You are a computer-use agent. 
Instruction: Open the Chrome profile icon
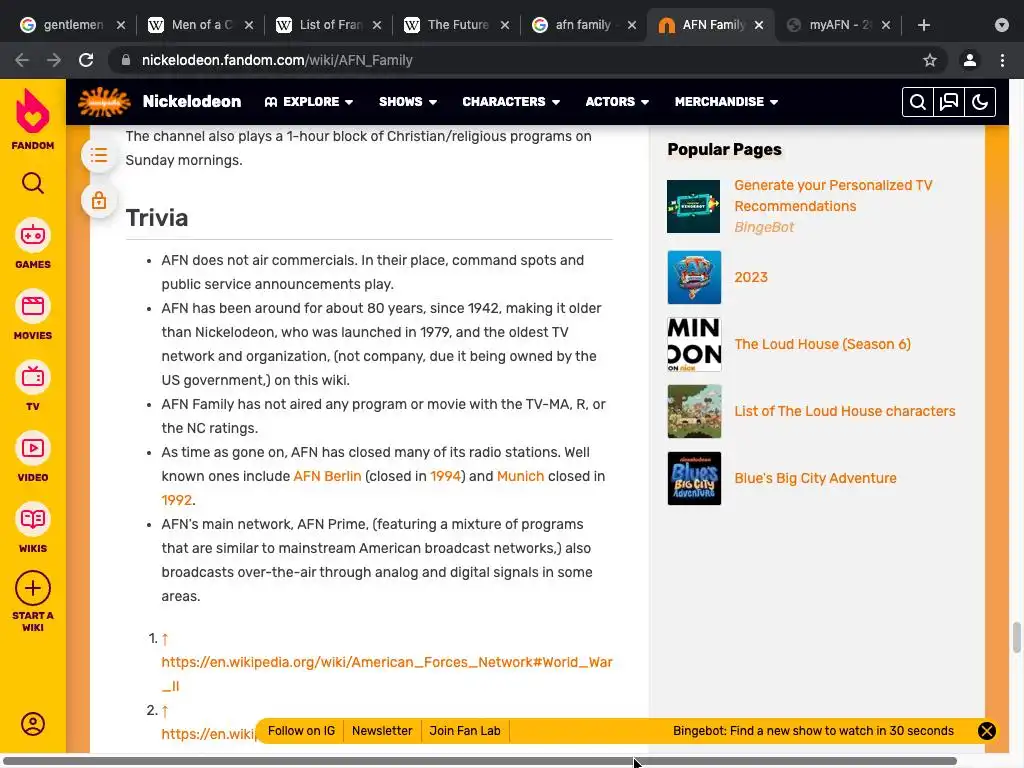tap(970, 60)
